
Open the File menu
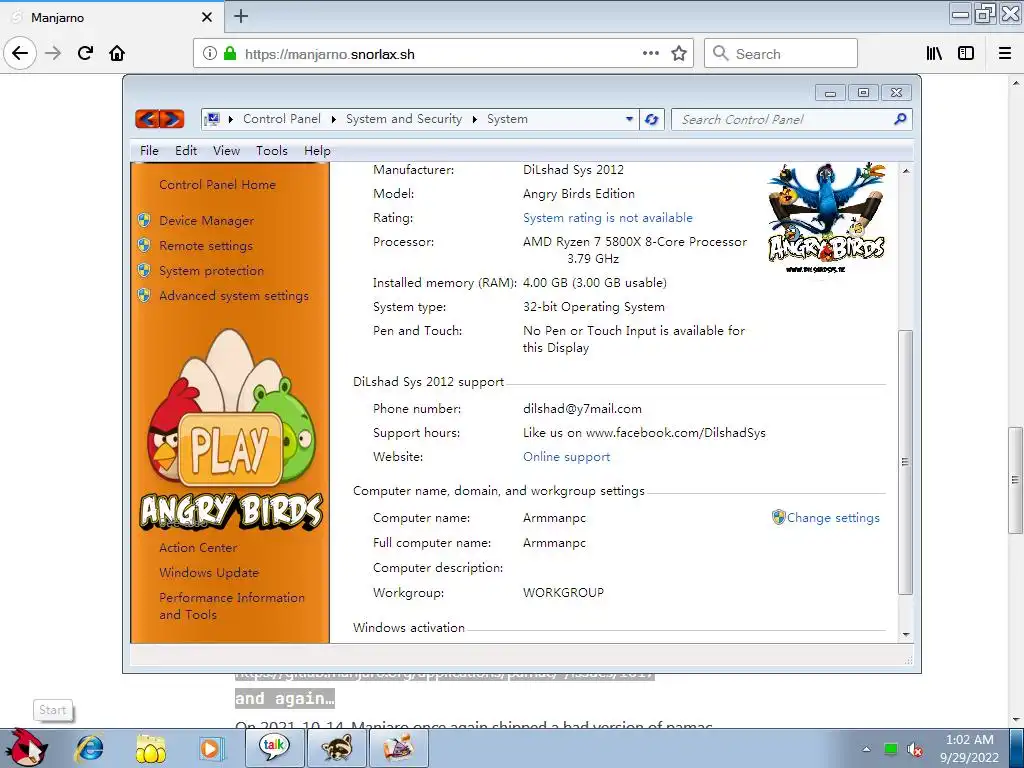click(149, 151)
